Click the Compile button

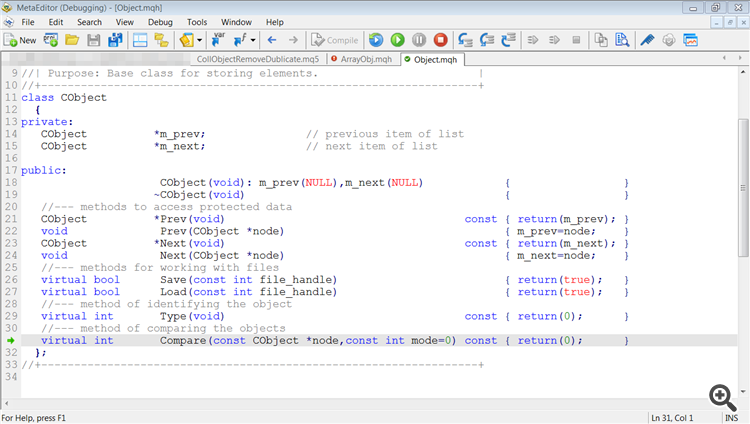pos(334,40)
